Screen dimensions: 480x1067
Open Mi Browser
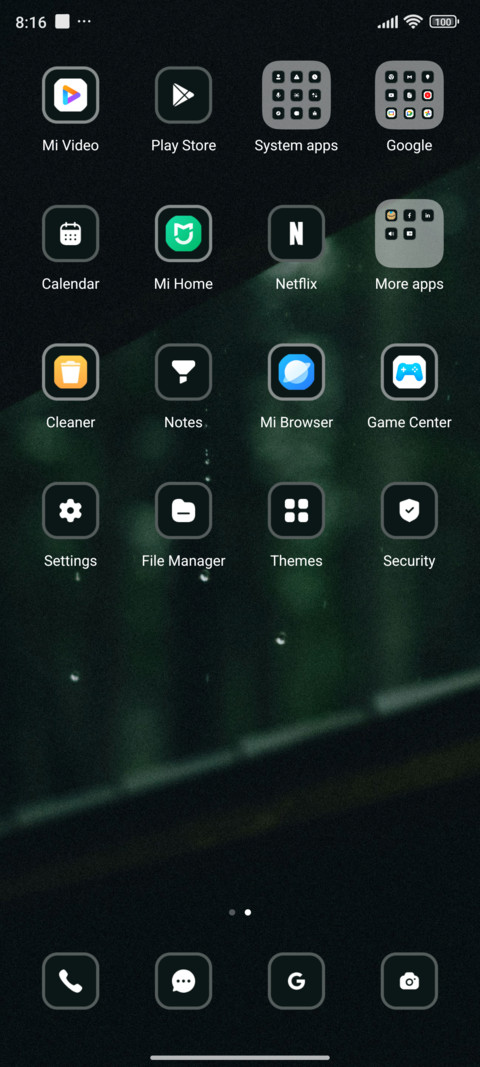[296, 372]
